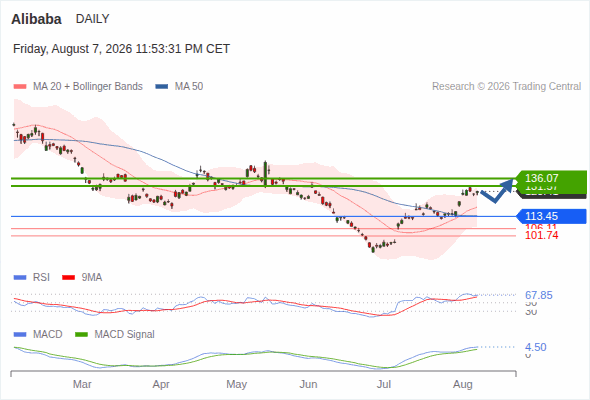Click the Research Trading Central copyright text

tap(506, 87)
